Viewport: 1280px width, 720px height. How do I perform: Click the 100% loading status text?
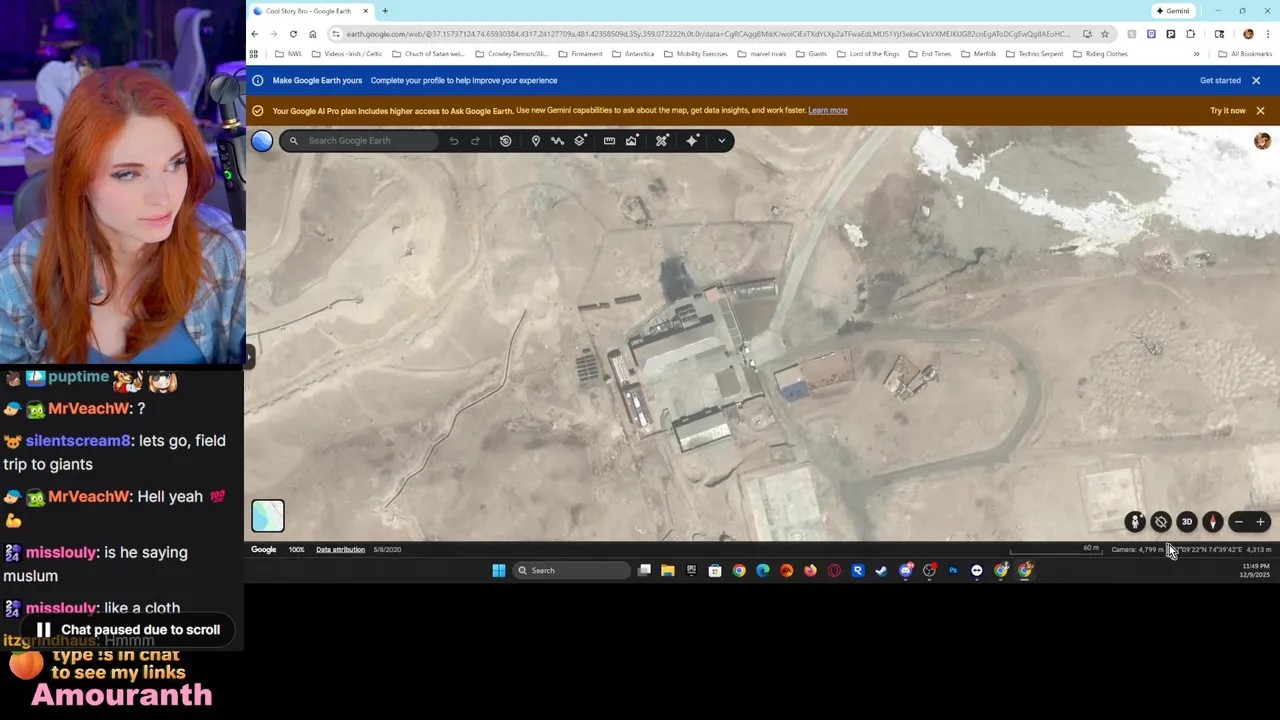[296, 549]
